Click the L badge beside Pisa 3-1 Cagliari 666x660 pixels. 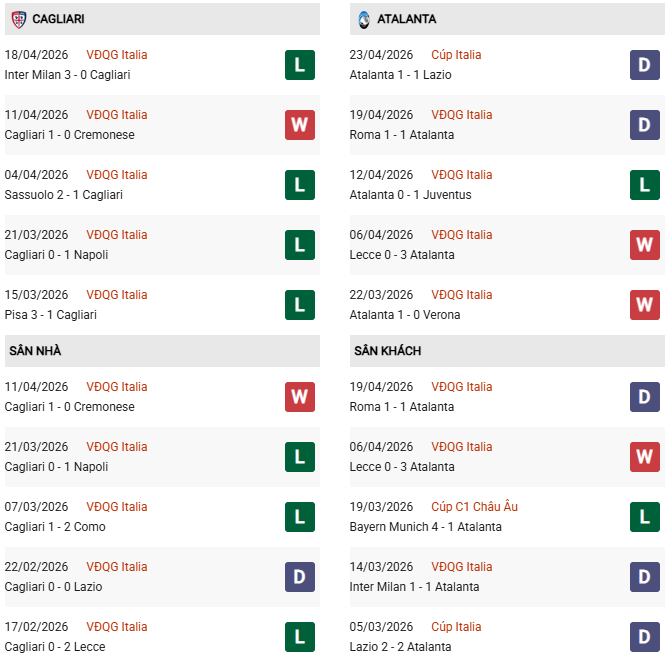[x=300, y=305]
